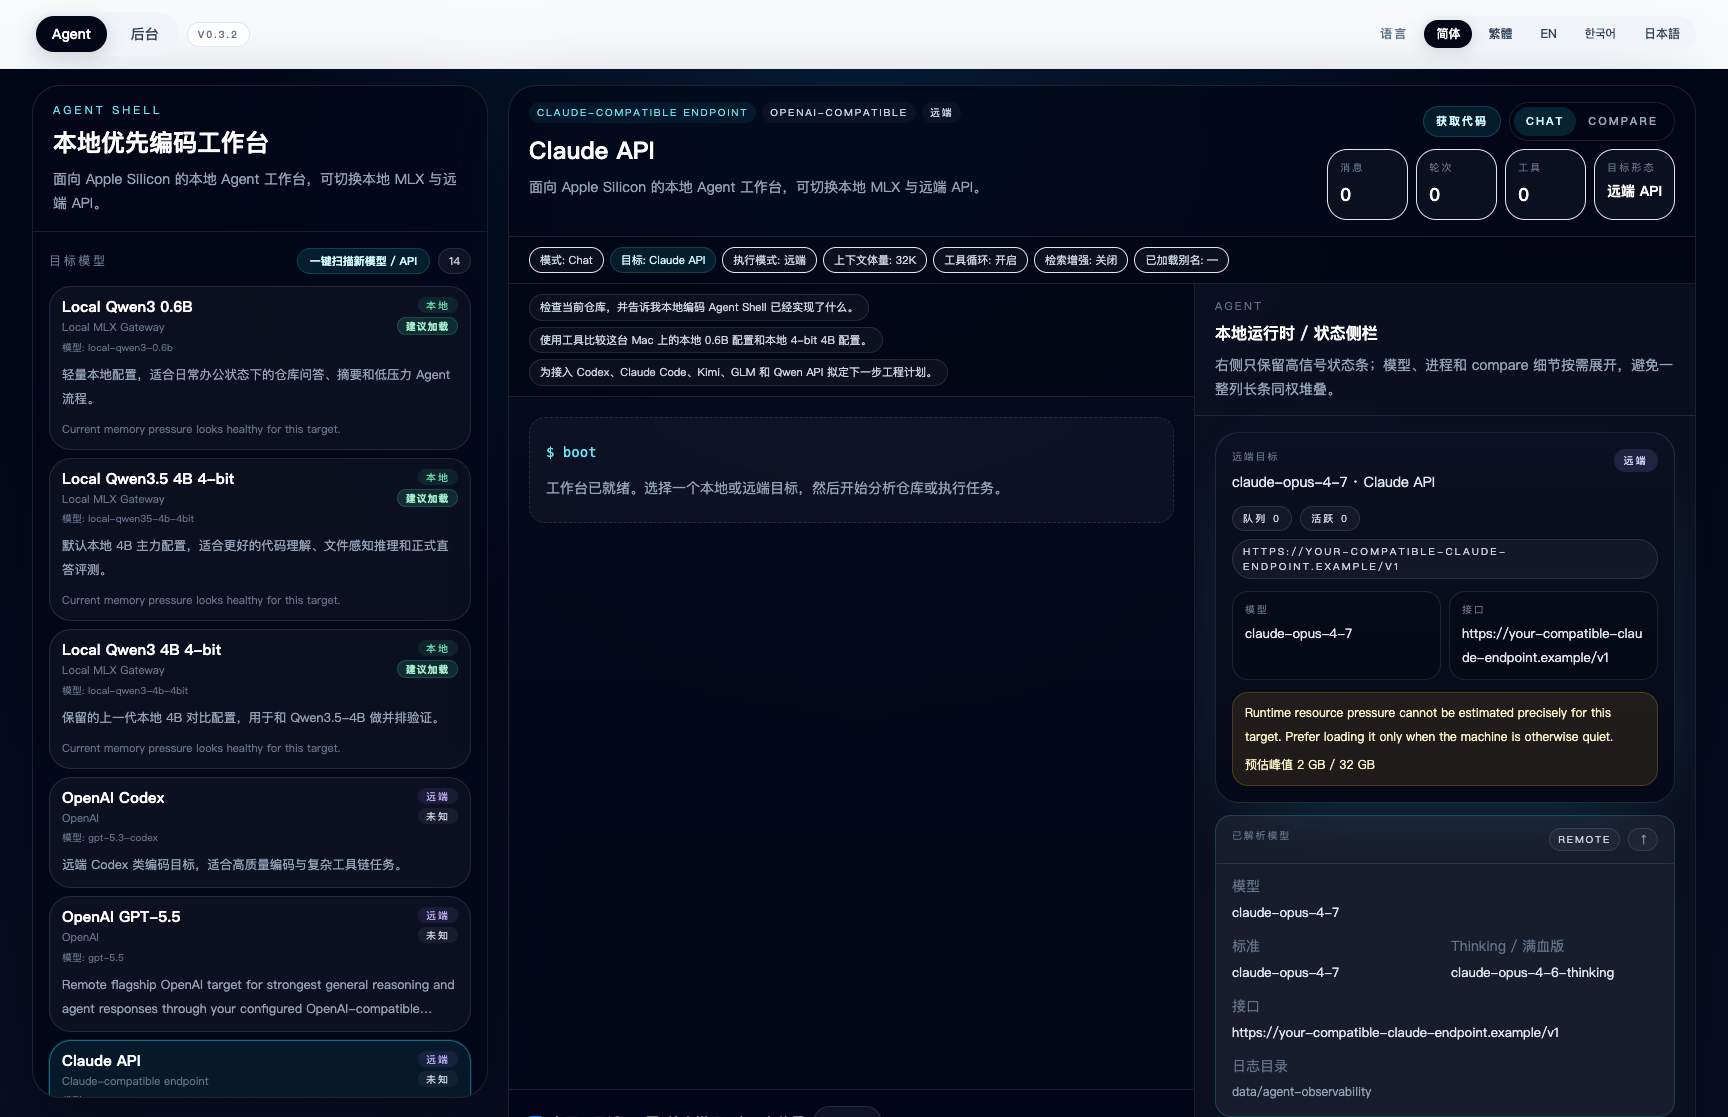Click the 未知 badge on OpenAI Codex
This screenshot has width=1728, height=1117.
(x=437, y=817)
